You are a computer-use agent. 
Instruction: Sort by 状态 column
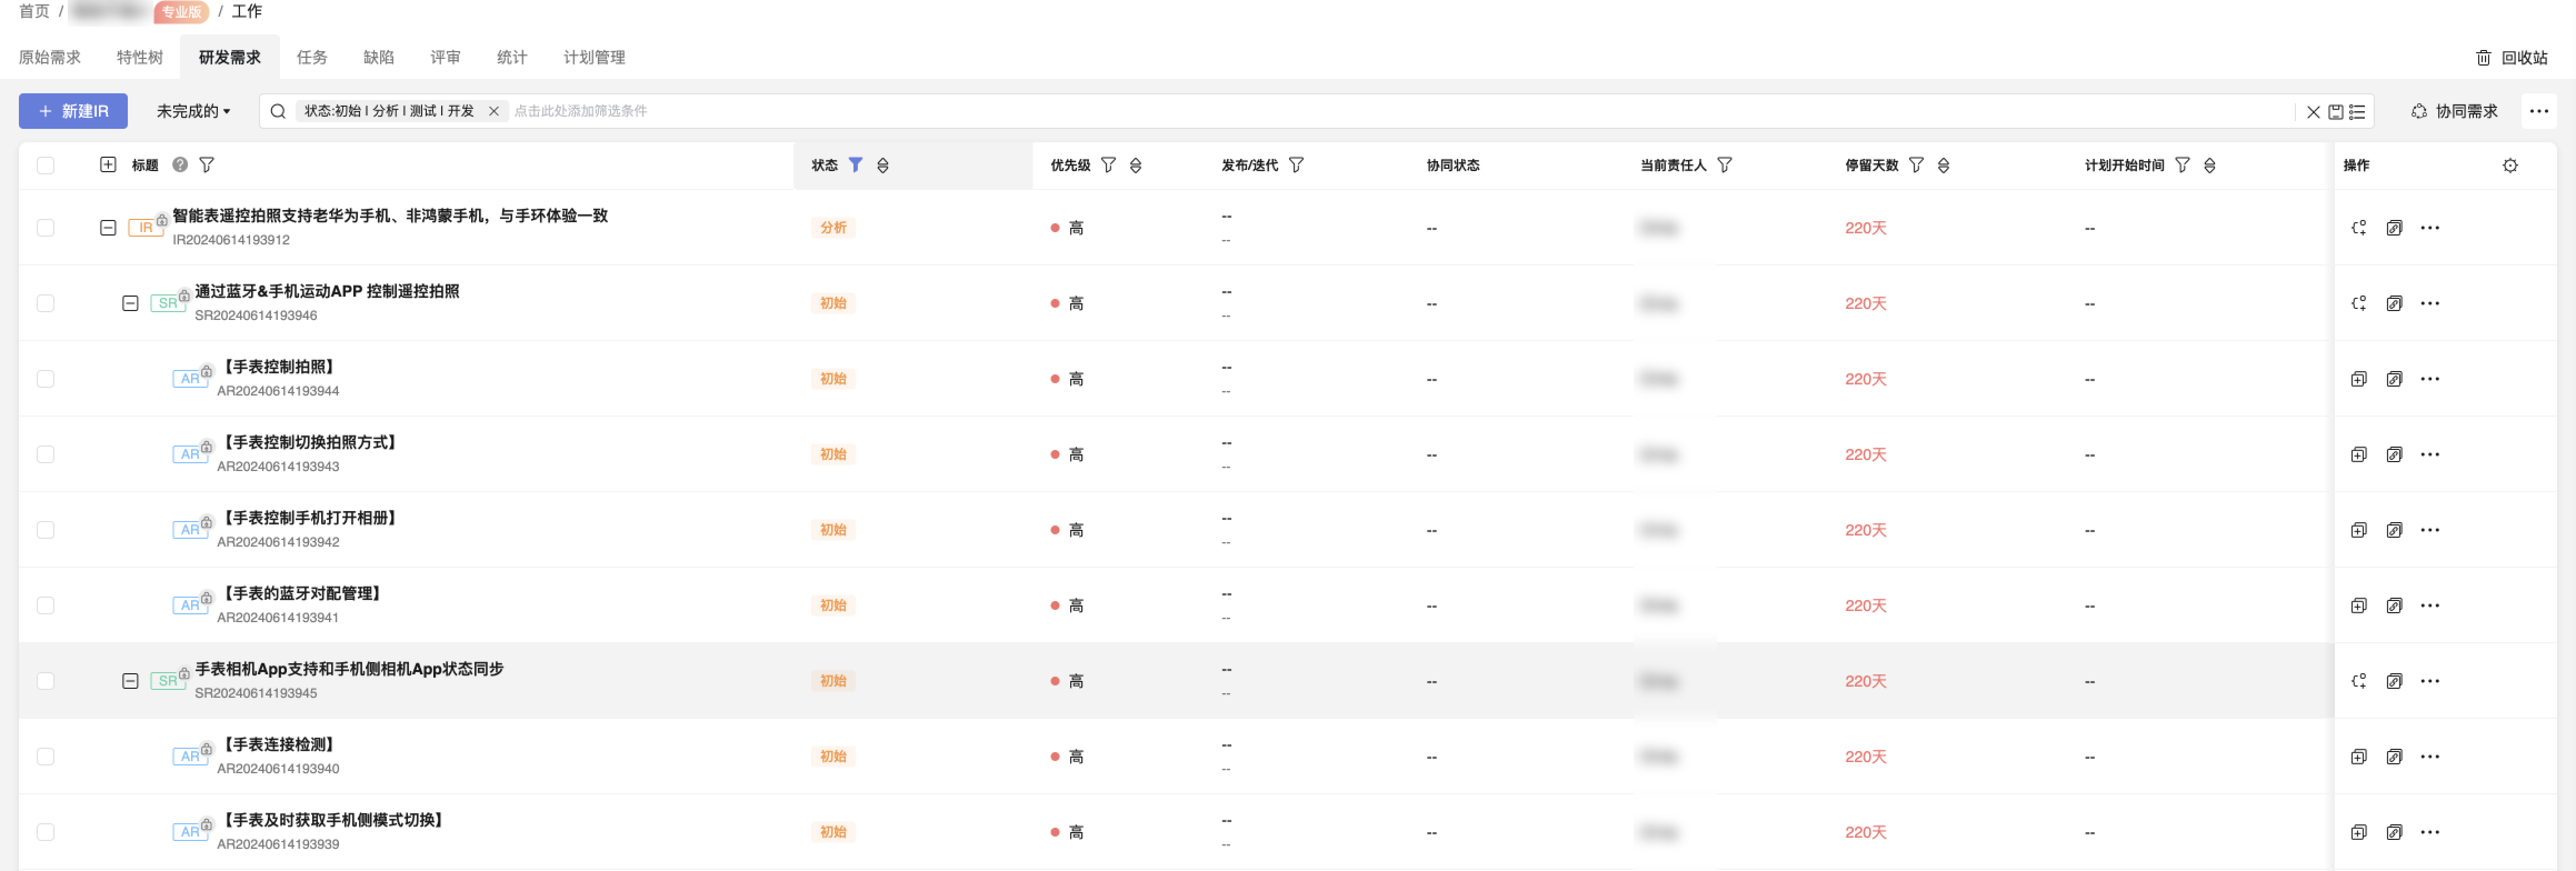click(x=883, y=166)
